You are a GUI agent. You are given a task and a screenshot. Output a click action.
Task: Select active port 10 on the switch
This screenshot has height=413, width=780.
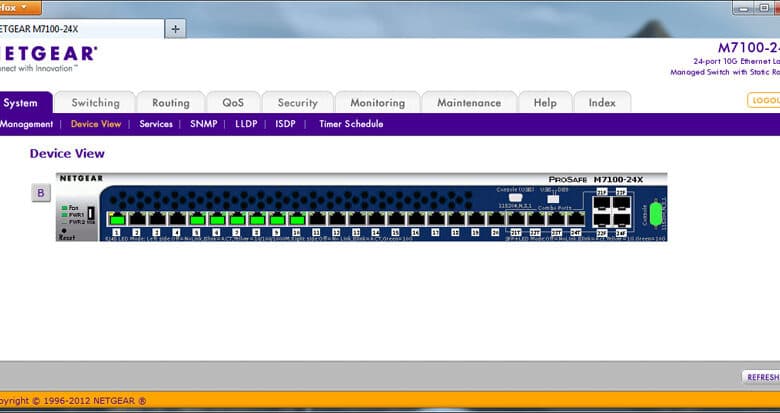(297, 218)
